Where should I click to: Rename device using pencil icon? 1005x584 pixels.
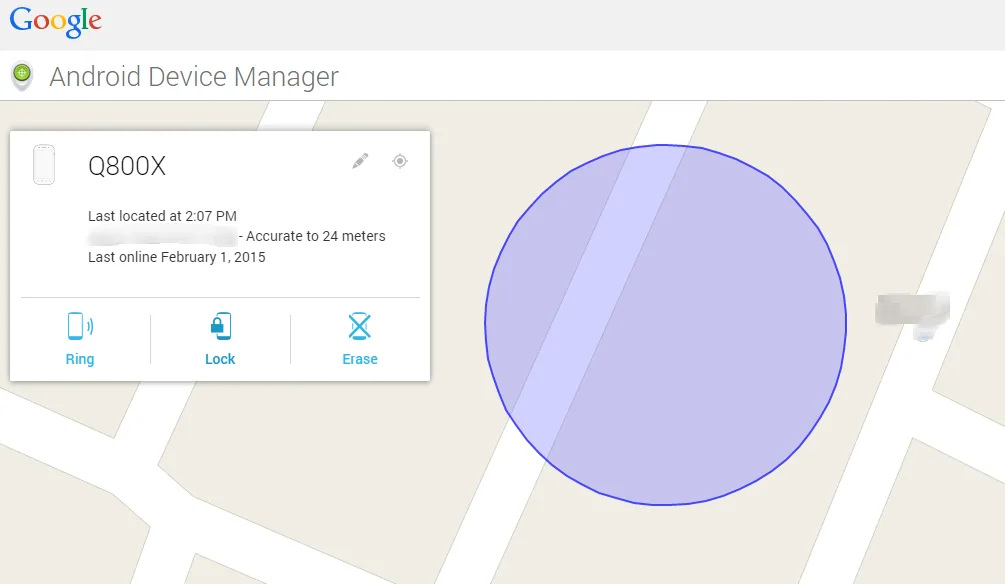coord(360,161)
